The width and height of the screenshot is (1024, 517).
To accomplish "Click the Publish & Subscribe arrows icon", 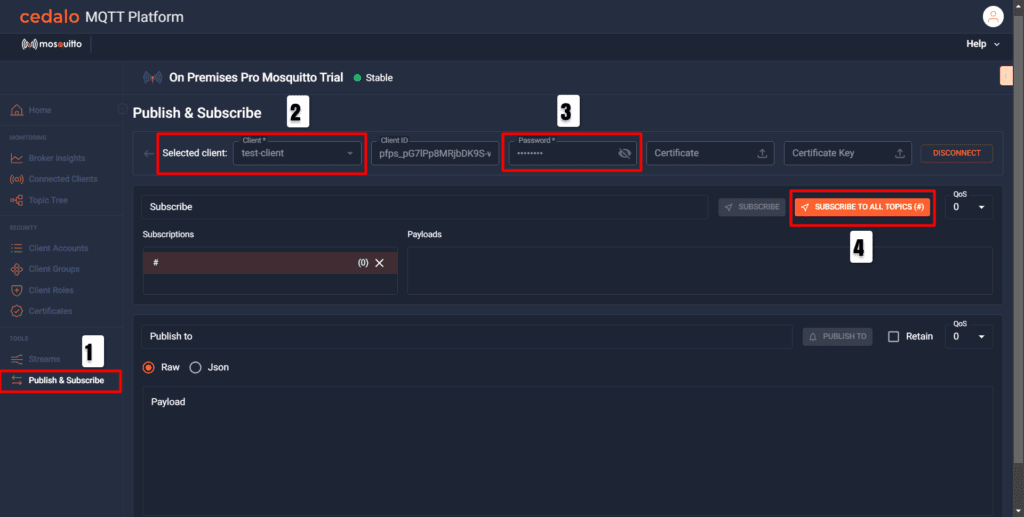I will tap(17, 380).
